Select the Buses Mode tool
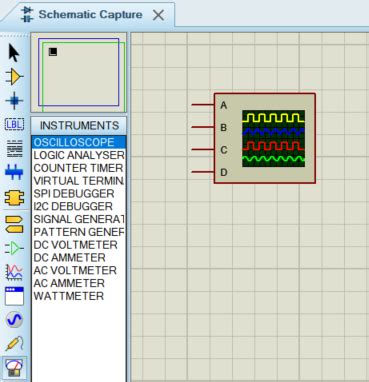 tap(14, 172)
